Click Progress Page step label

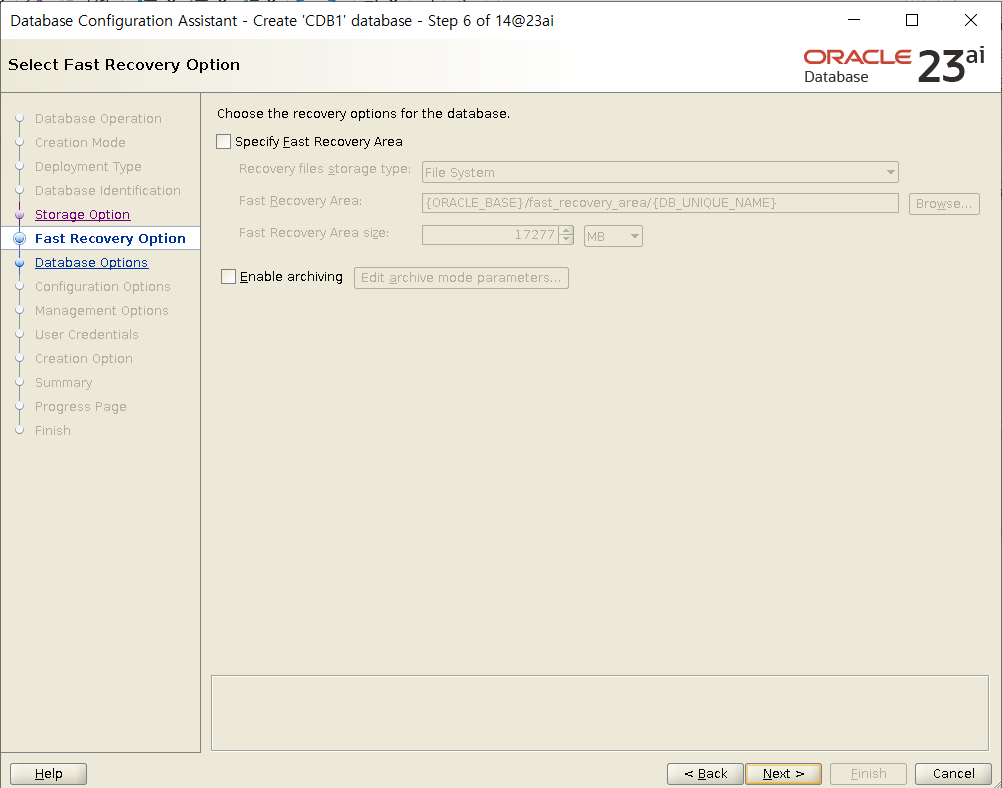point(81,406)
